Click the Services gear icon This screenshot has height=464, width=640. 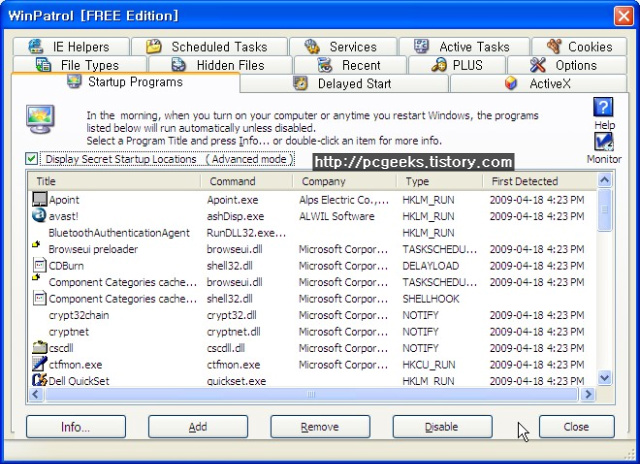coord(312,47)
